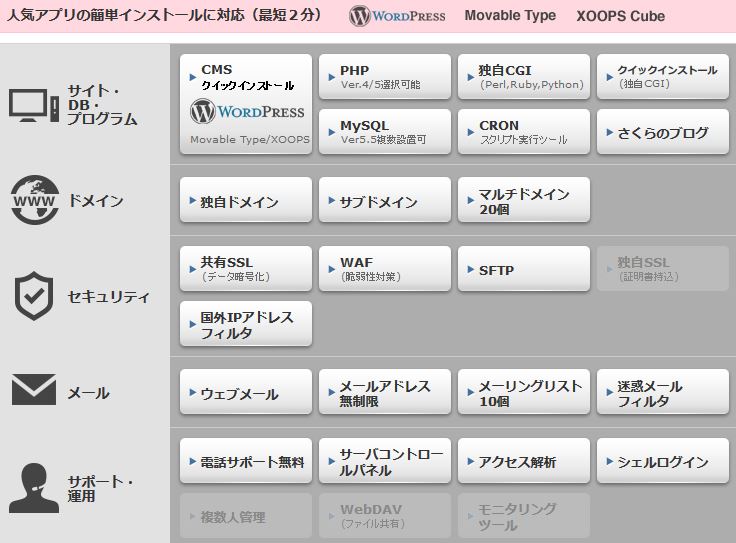Click the XOOPS Cube link in banner
Viewport: 736px width, 543px height.
(x=620, y=16)
